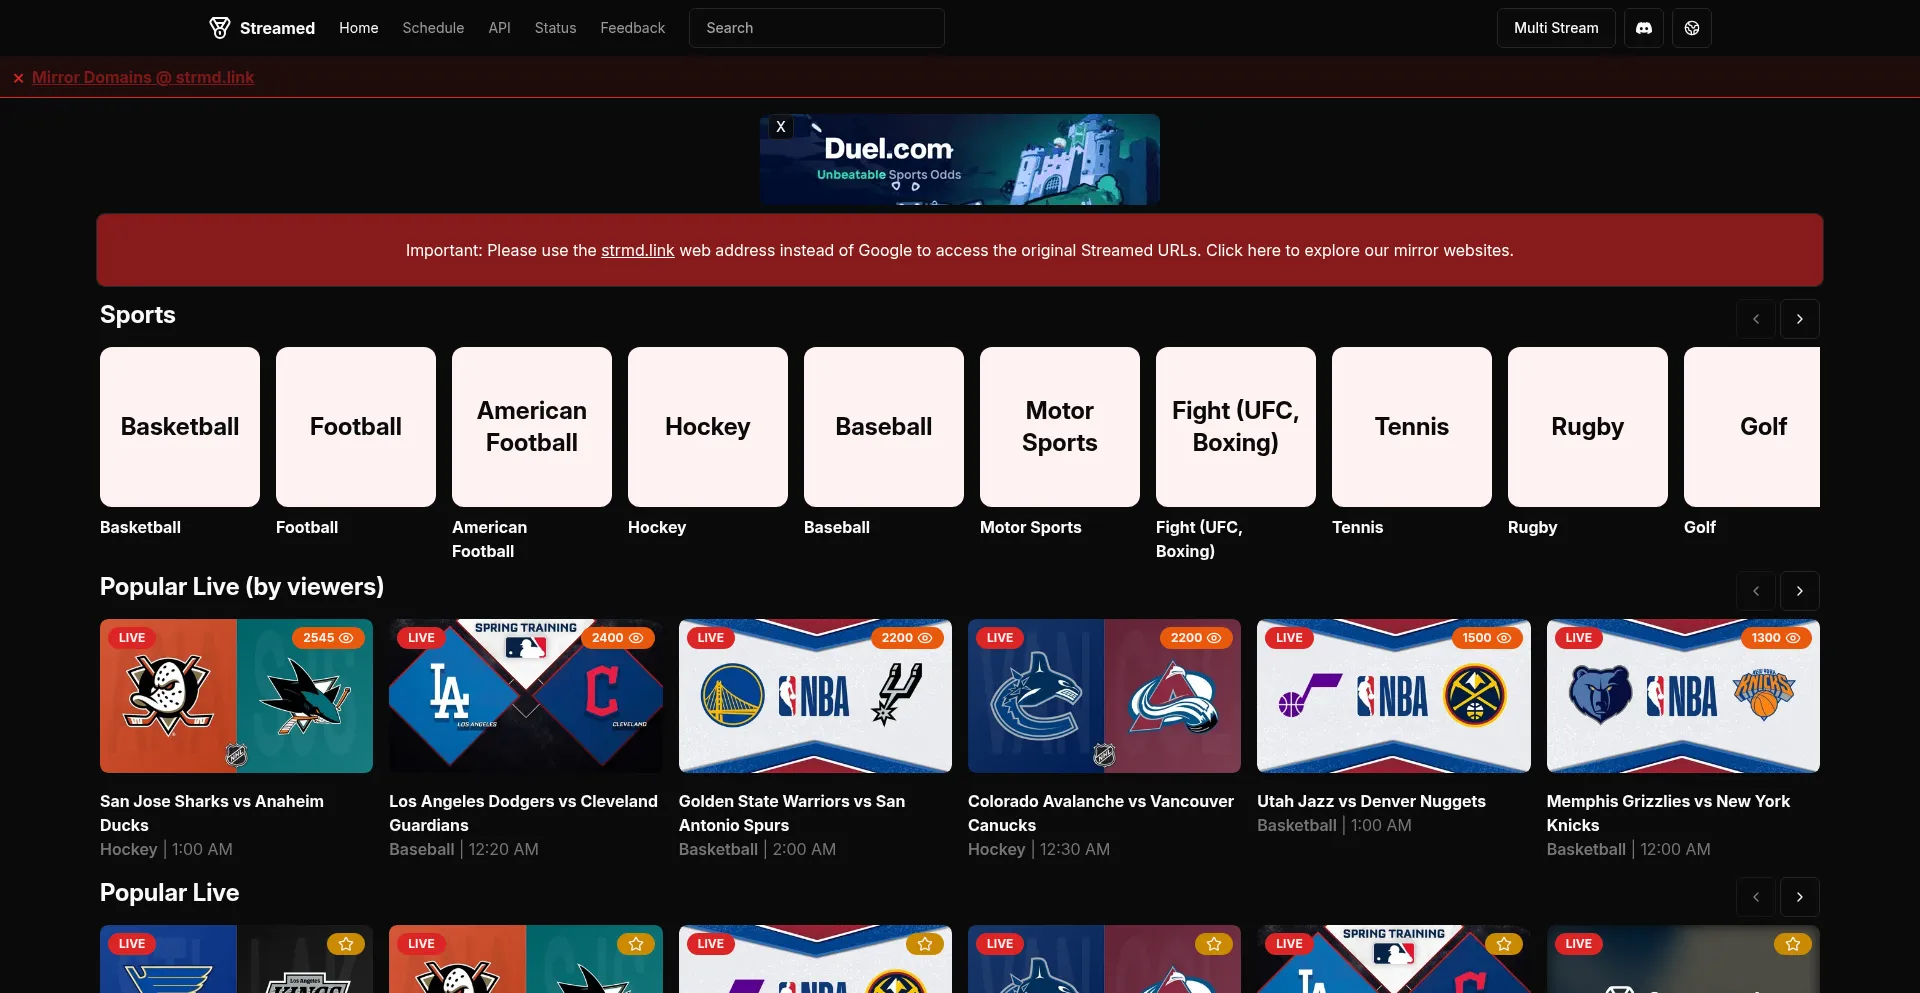The width and height of the screenshot is (1920, 993).
Task: Open the API nav link
Action: pos(500,28)
